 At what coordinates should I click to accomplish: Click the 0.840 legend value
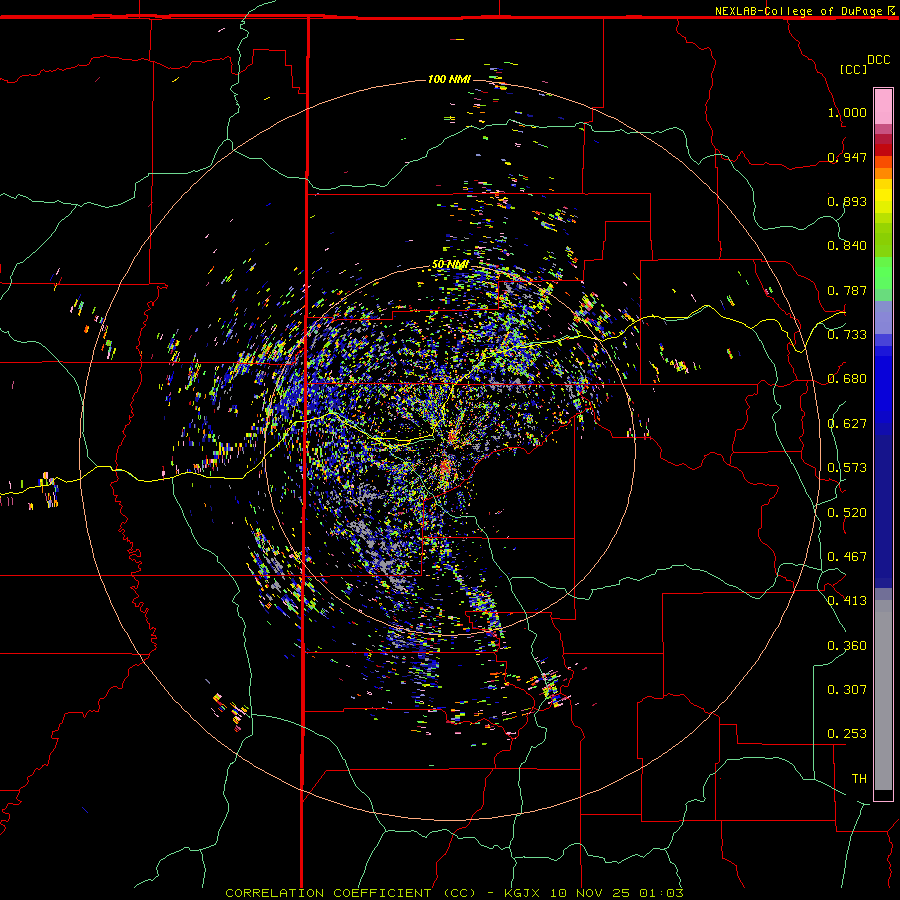coord(847,246)
